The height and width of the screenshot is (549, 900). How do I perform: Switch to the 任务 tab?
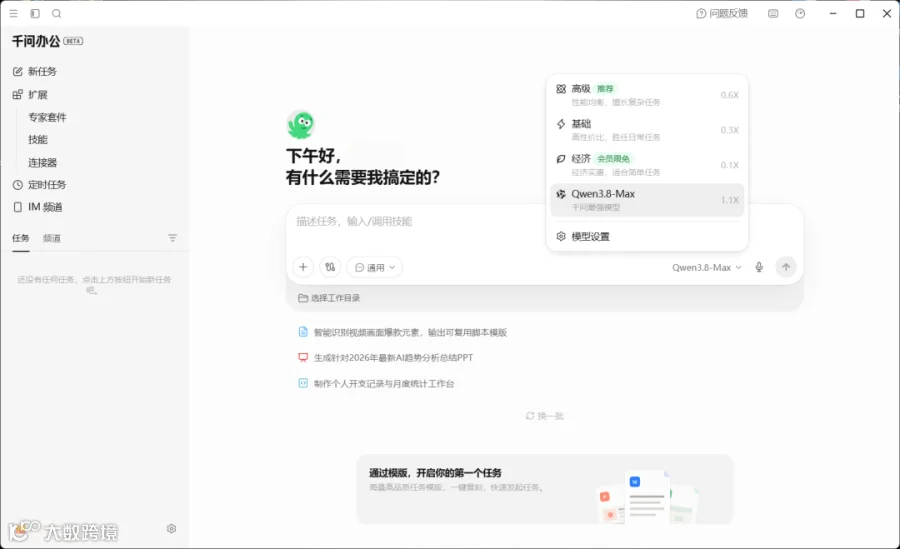21,238
